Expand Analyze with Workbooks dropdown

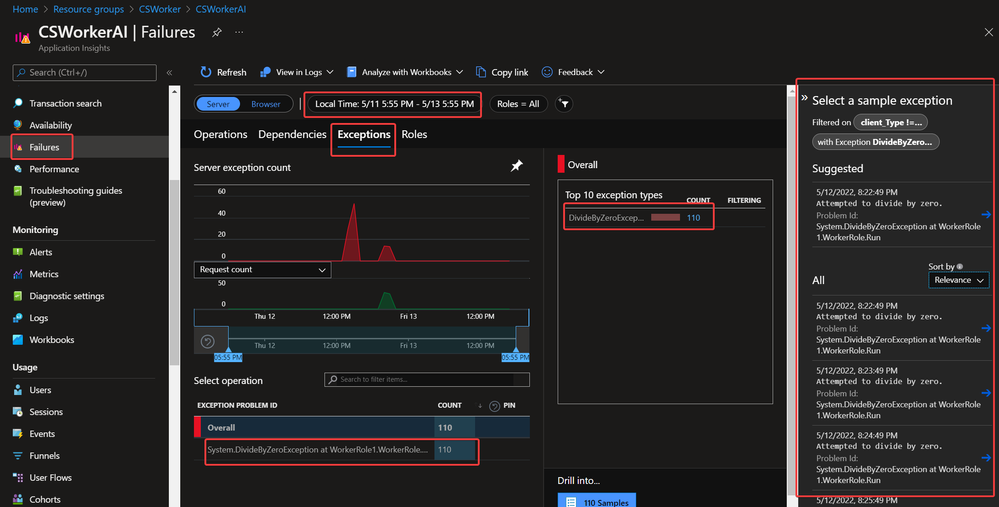pyautogui.click(x=405, y=72)
